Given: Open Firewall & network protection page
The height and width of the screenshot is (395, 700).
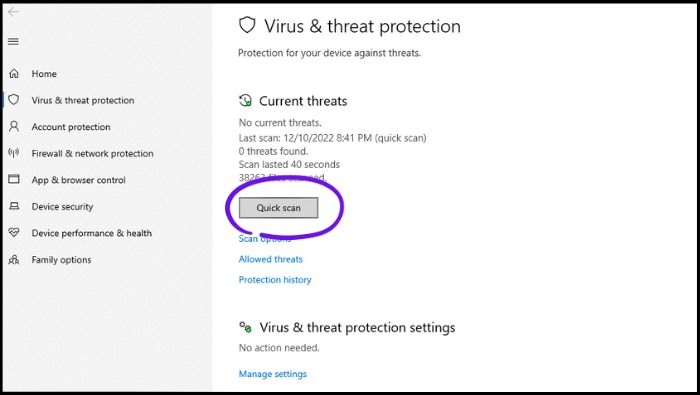Looking at the screenshot, I should pyautogui.click(x=92, y=154).
